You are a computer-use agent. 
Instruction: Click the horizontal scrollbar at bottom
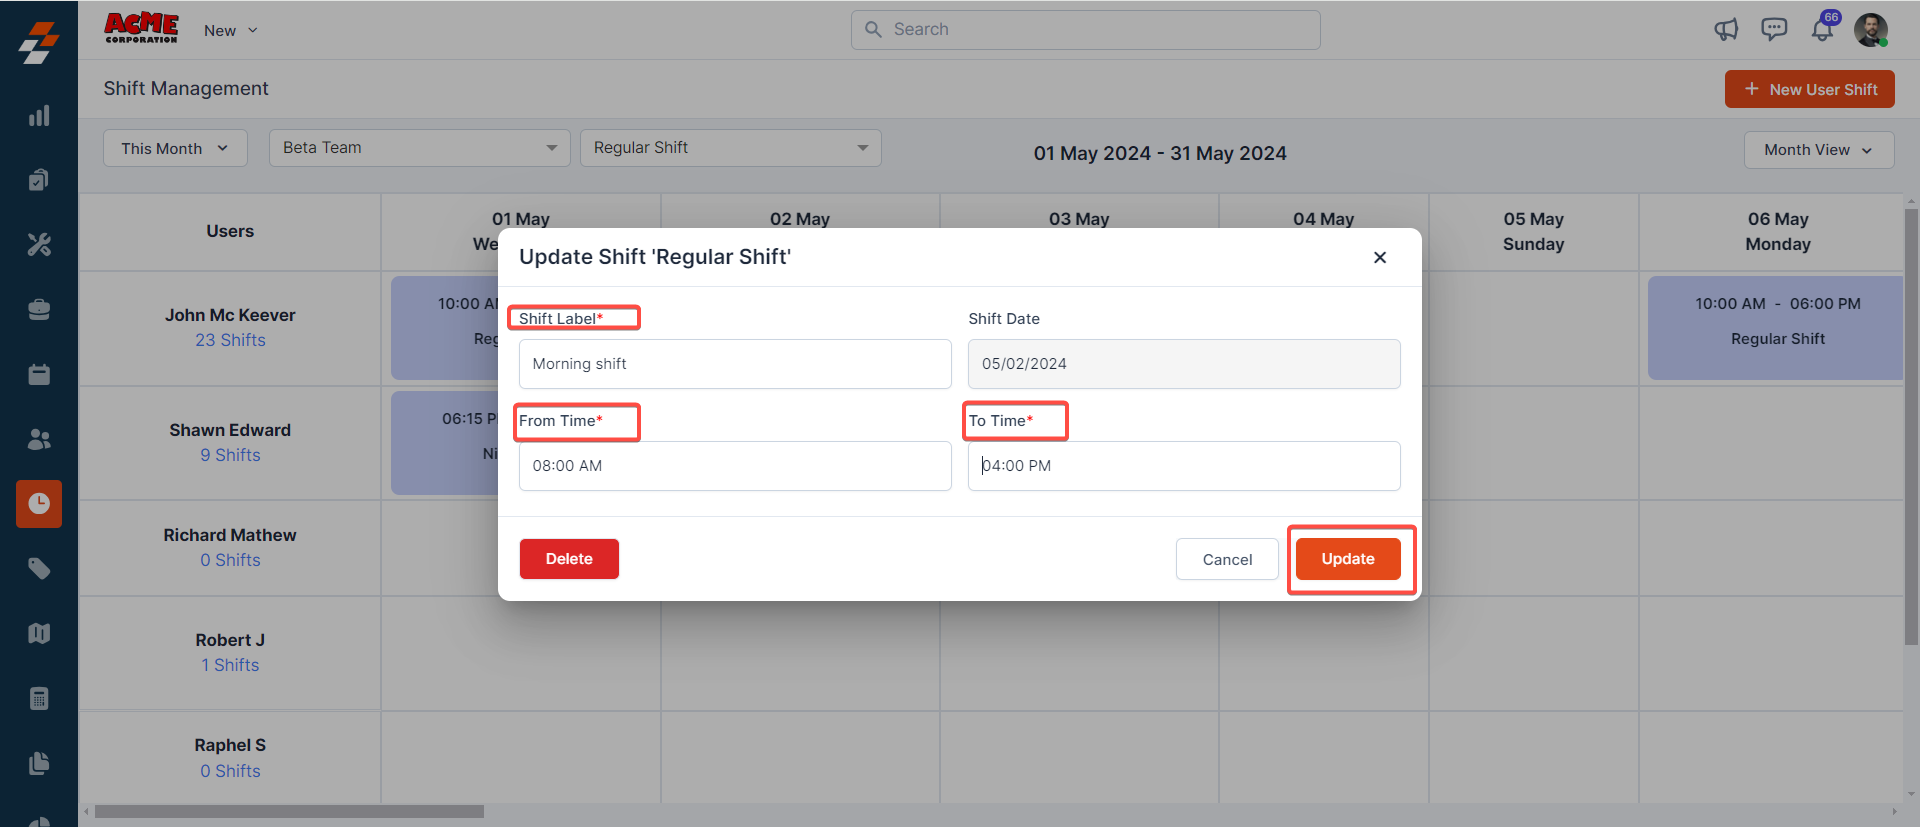289,812
